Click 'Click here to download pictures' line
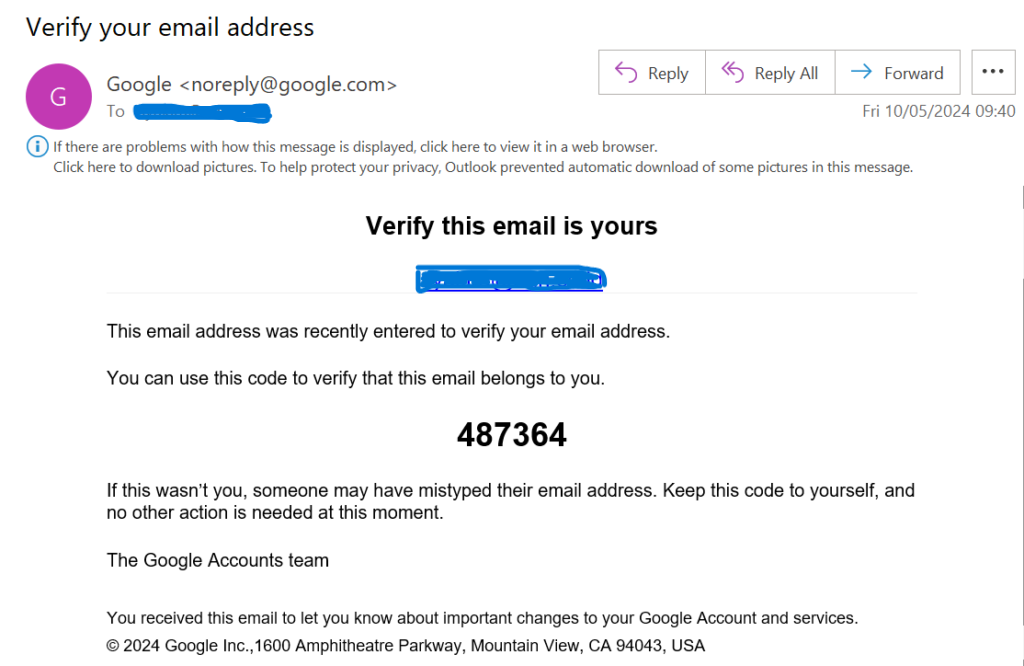The width and height of the screenshot is (1024, 666). click(483, 167)
